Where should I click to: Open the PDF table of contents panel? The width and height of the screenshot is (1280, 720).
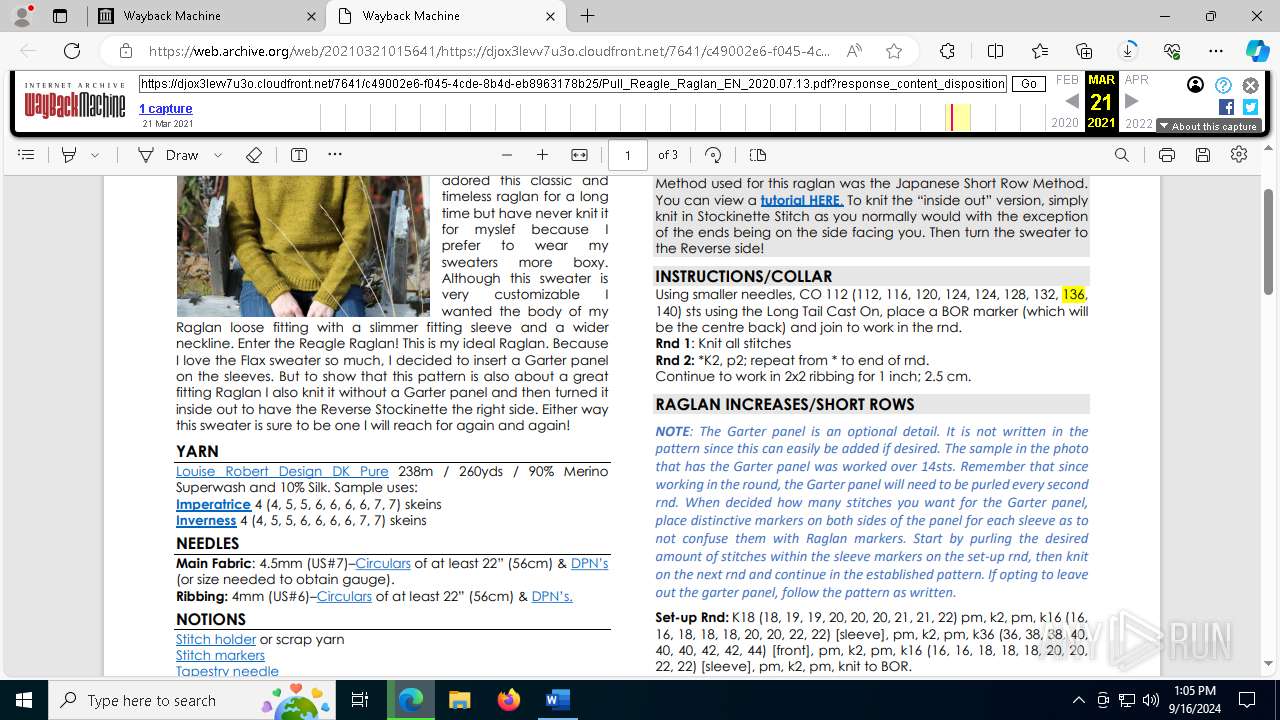point(26,155)
